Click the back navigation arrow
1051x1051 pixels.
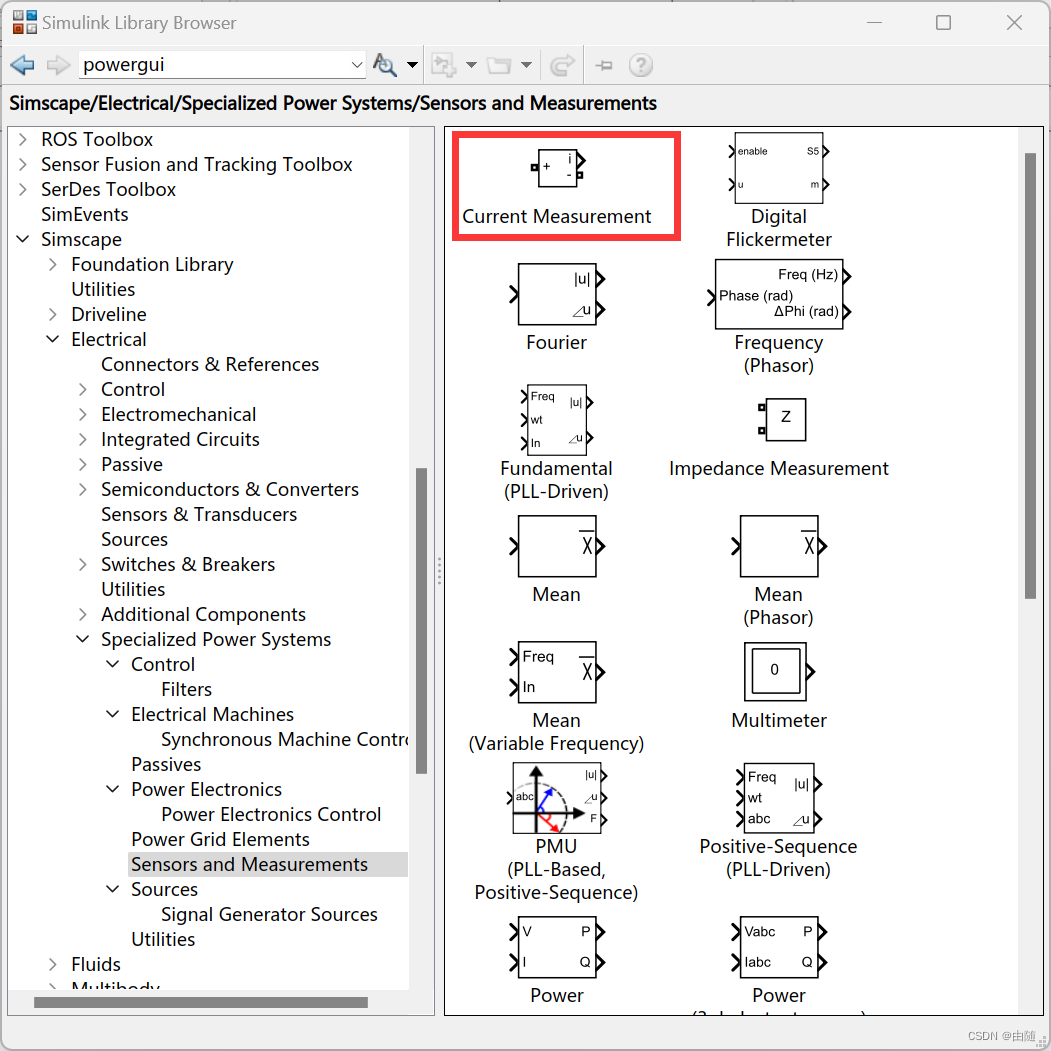pyautogui.click(x=22, y=65)
